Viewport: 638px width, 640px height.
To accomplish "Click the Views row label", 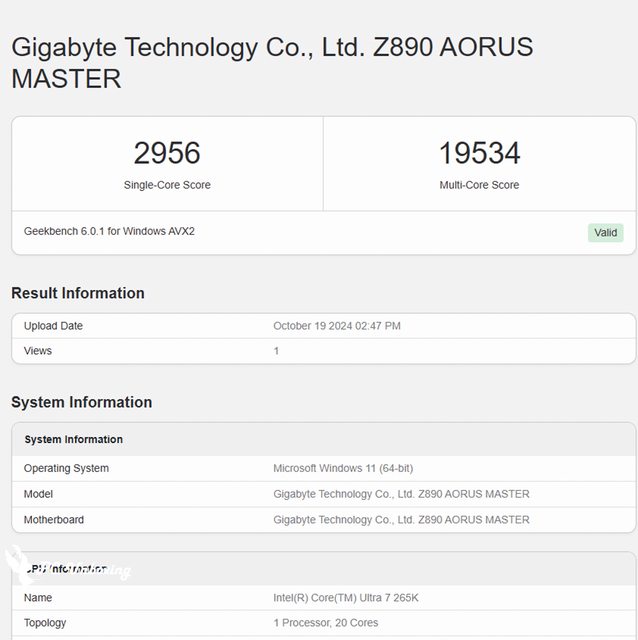I will coord(38,351).
